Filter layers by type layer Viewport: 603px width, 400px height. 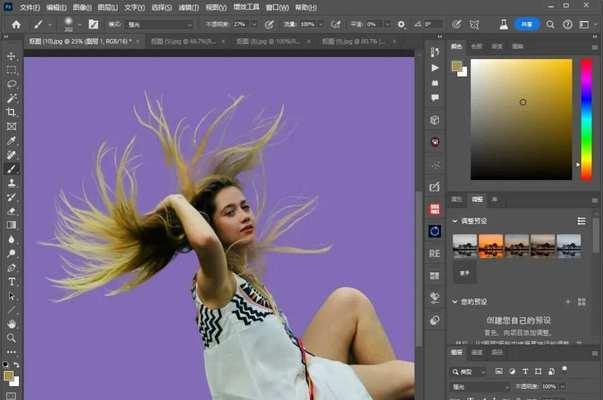(525, 371)
